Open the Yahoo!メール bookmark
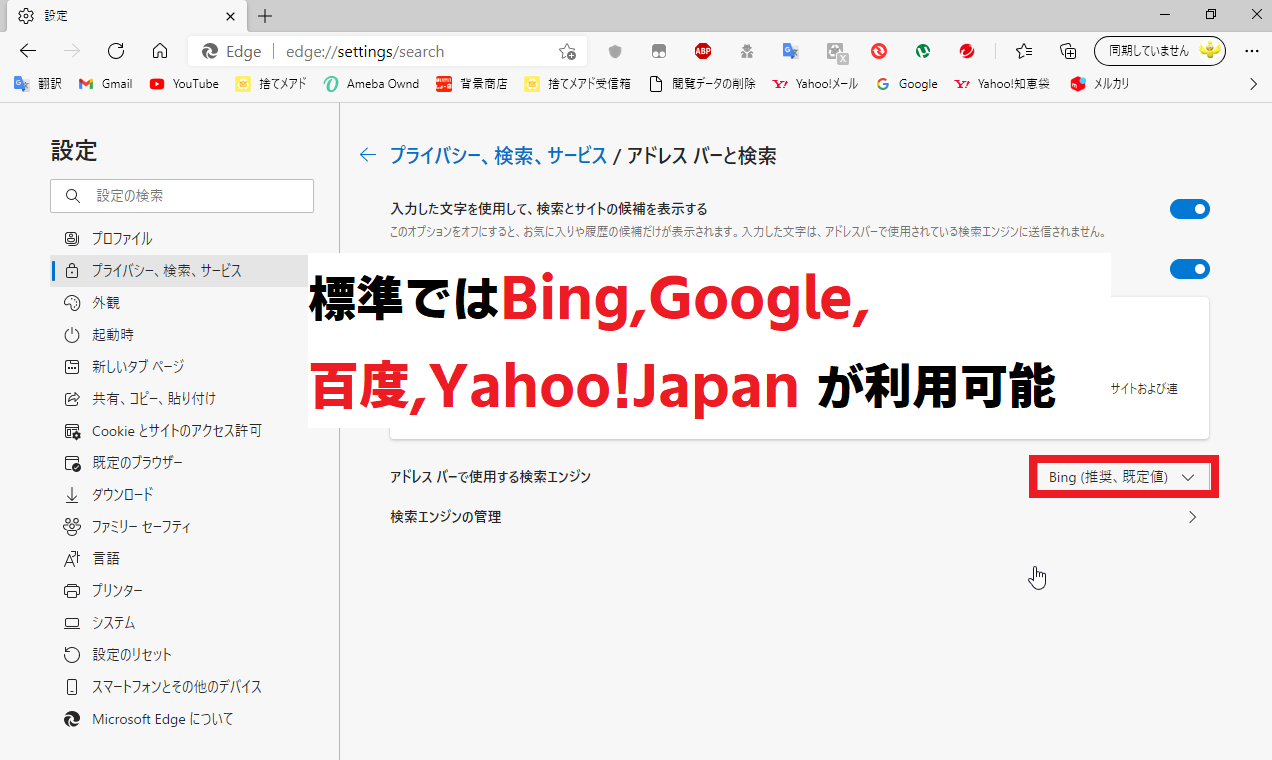This screenshot has width=1272, height=760. tap(815, 84)
